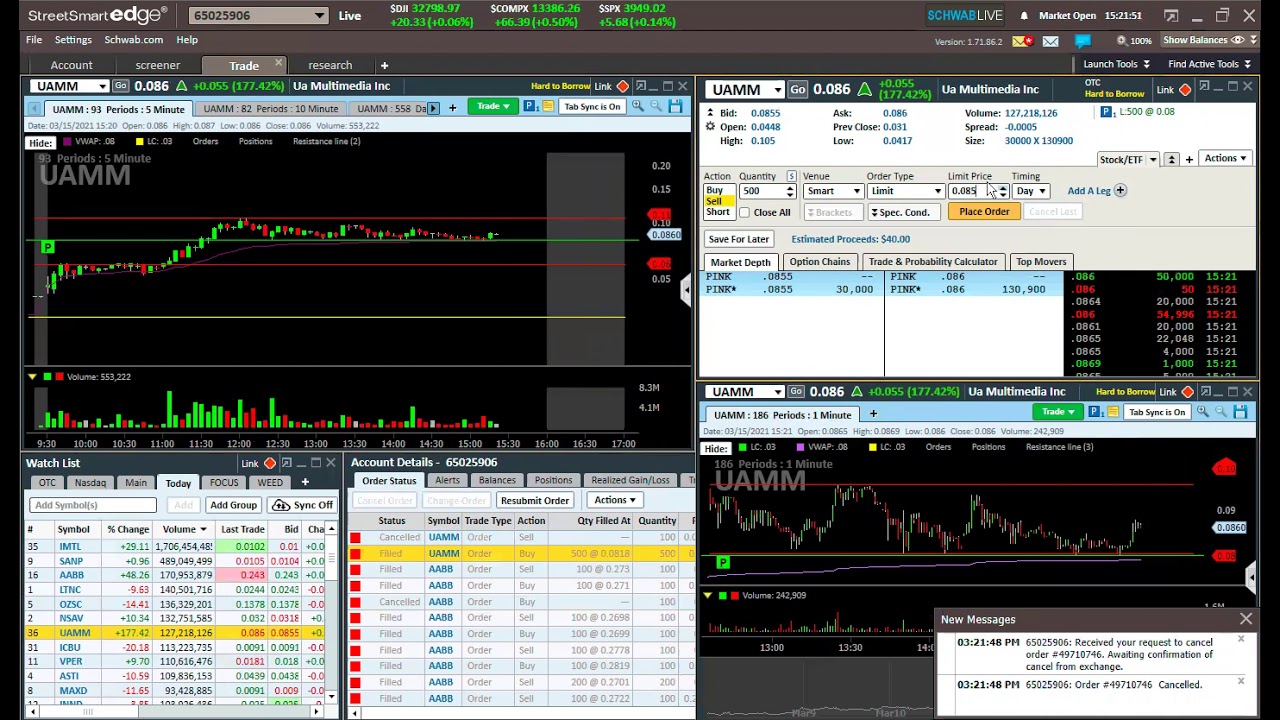Screen dimensions: 1280x720
Task: Switch to the Balances tab in Account Details
Action: pos(497,481)
